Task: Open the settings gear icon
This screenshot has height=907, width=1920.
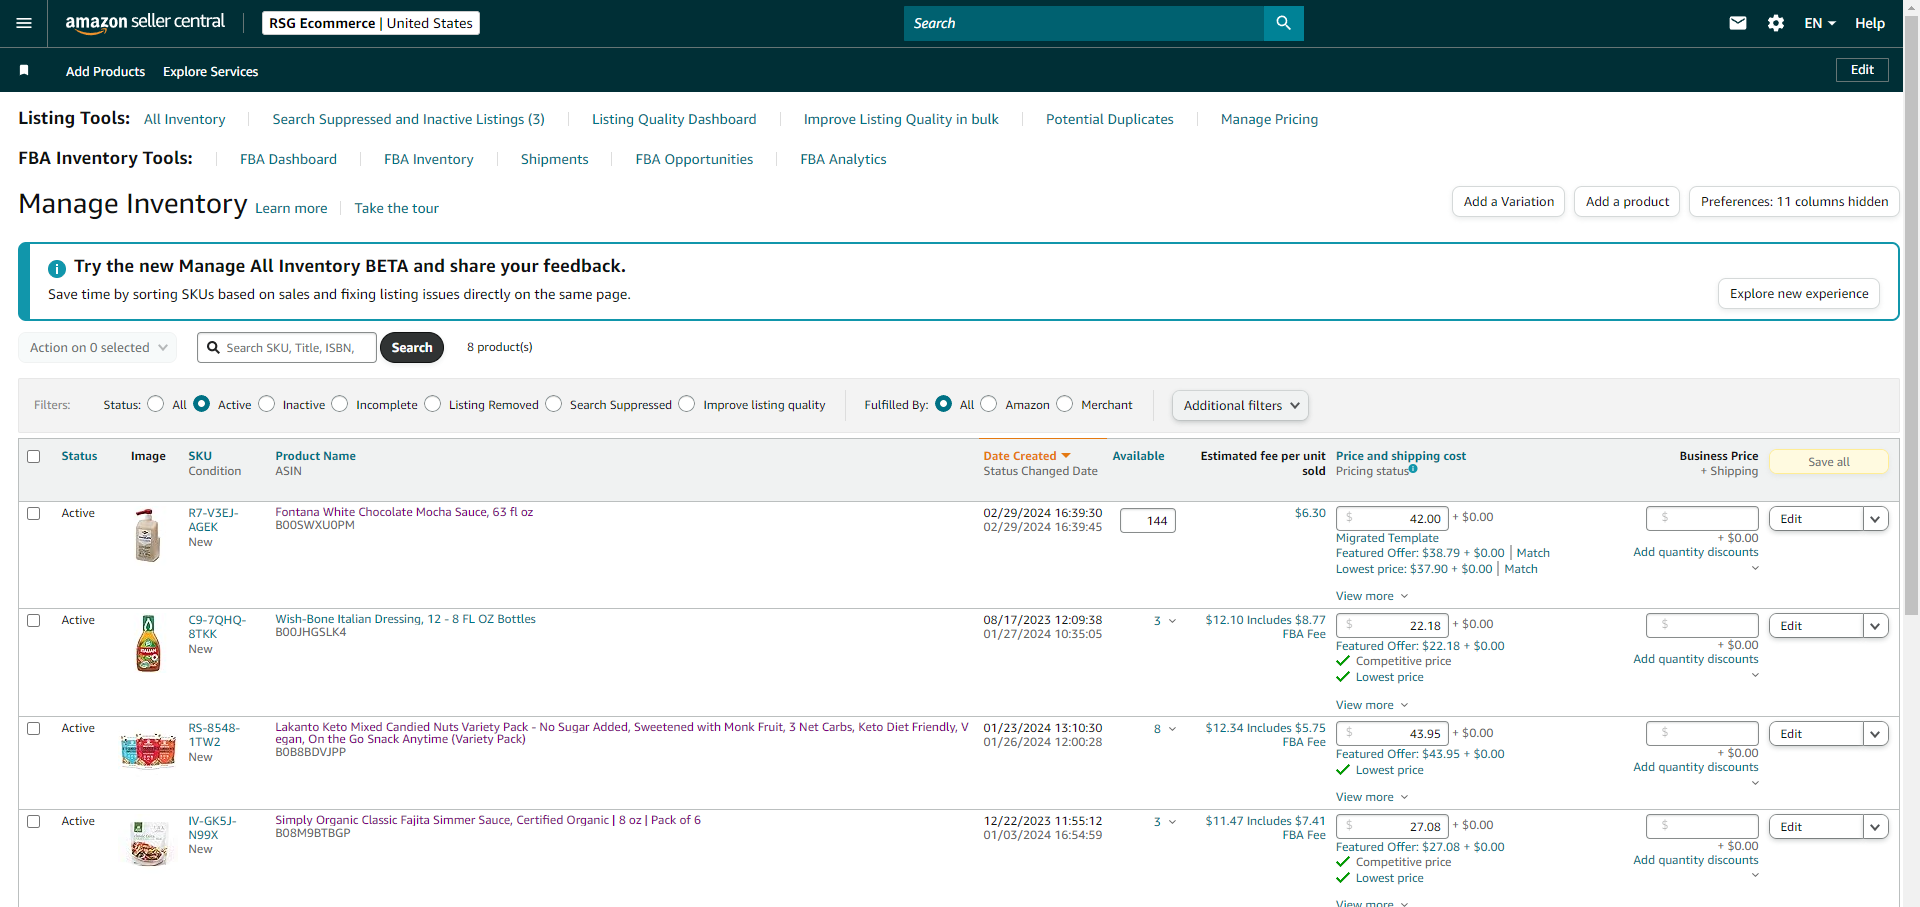Action: coord(1776,23)
